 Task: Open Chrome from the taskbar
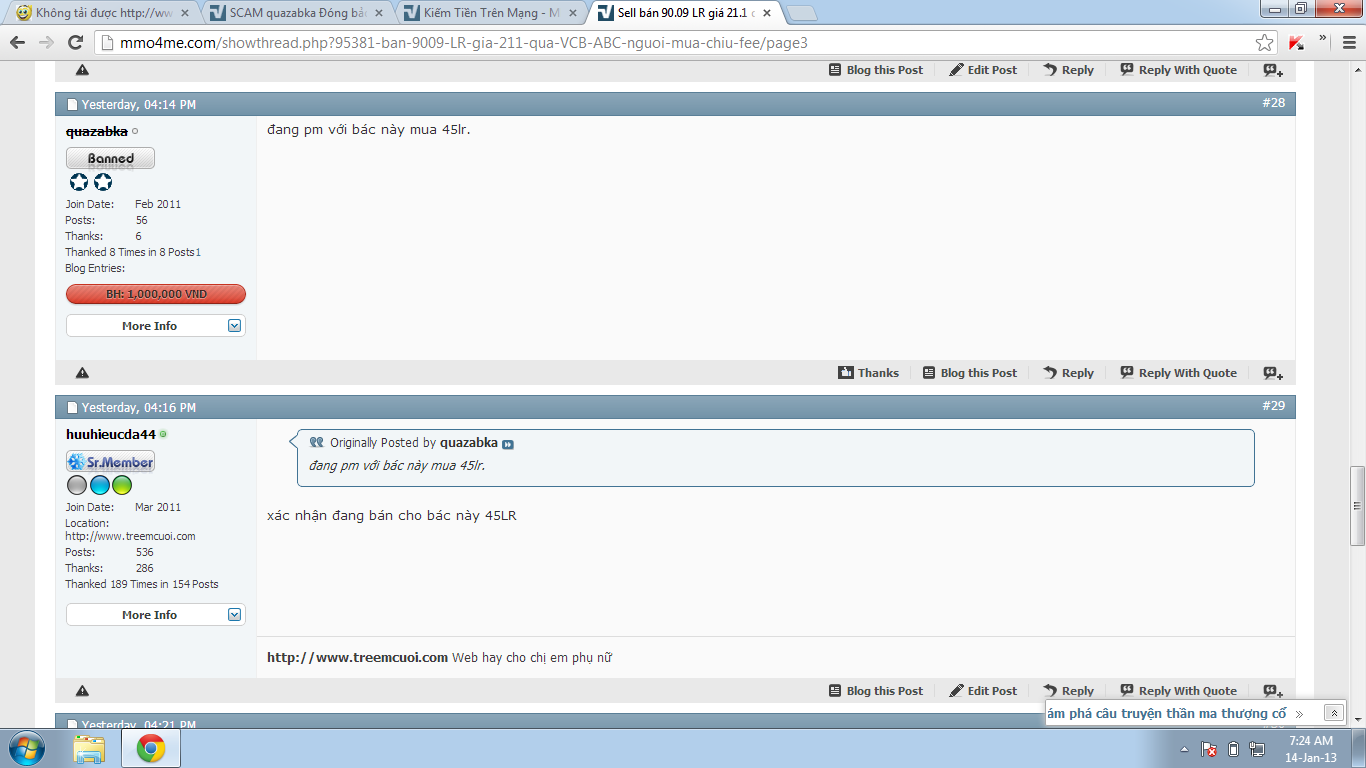pos(151,748)
